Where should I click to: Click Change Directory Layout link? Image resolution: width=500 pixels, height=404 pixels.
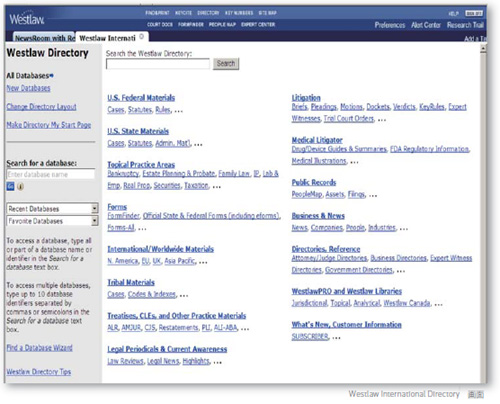(x=41, y=107)
